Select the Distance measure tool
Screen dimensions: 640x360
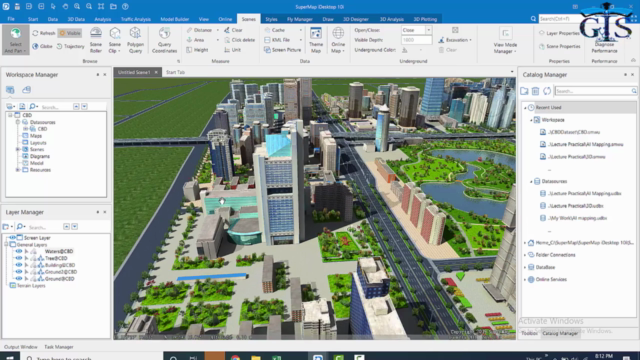coord(199,30)
